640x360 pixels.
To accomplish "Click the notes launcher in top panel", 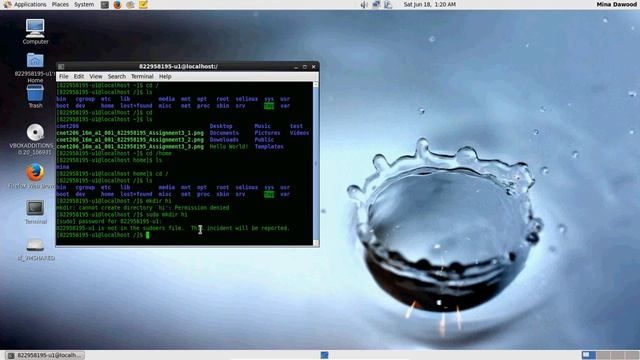I will click(x=143, y=4).
